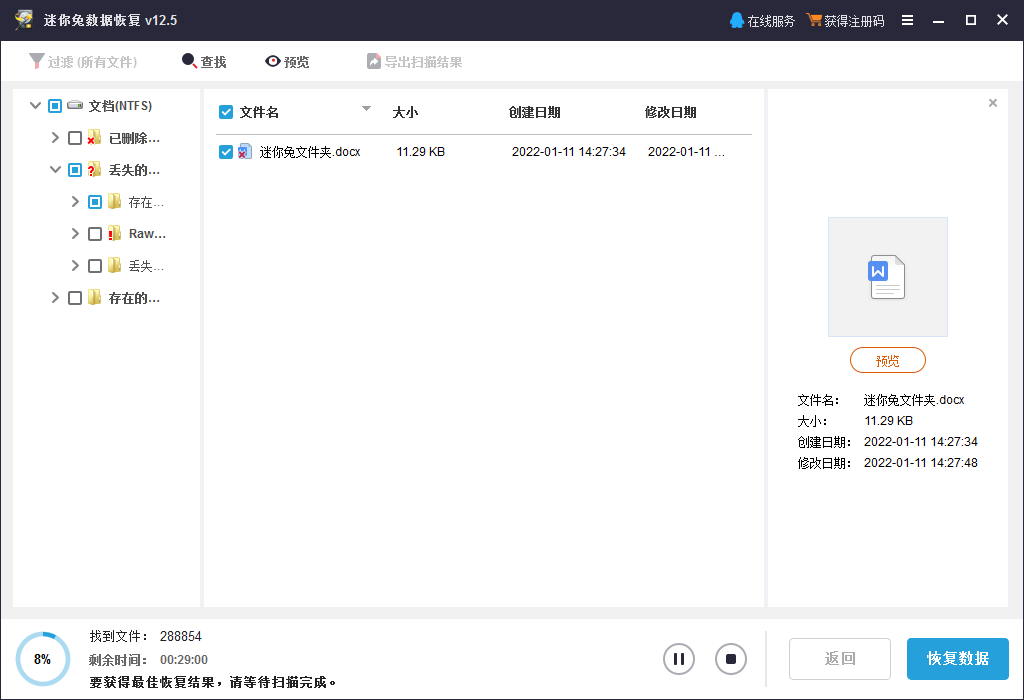The image size is (1024, 700).
Task: Click folder icon of 存在... subfolder
Action: click(x=114, y=201)
